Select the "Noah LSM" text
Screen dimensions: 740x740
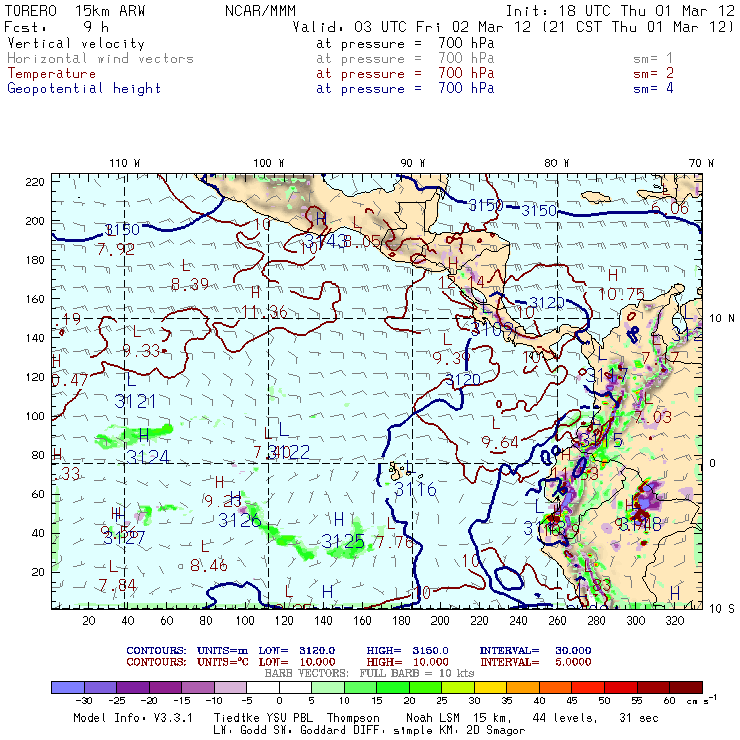click(433, 718)
